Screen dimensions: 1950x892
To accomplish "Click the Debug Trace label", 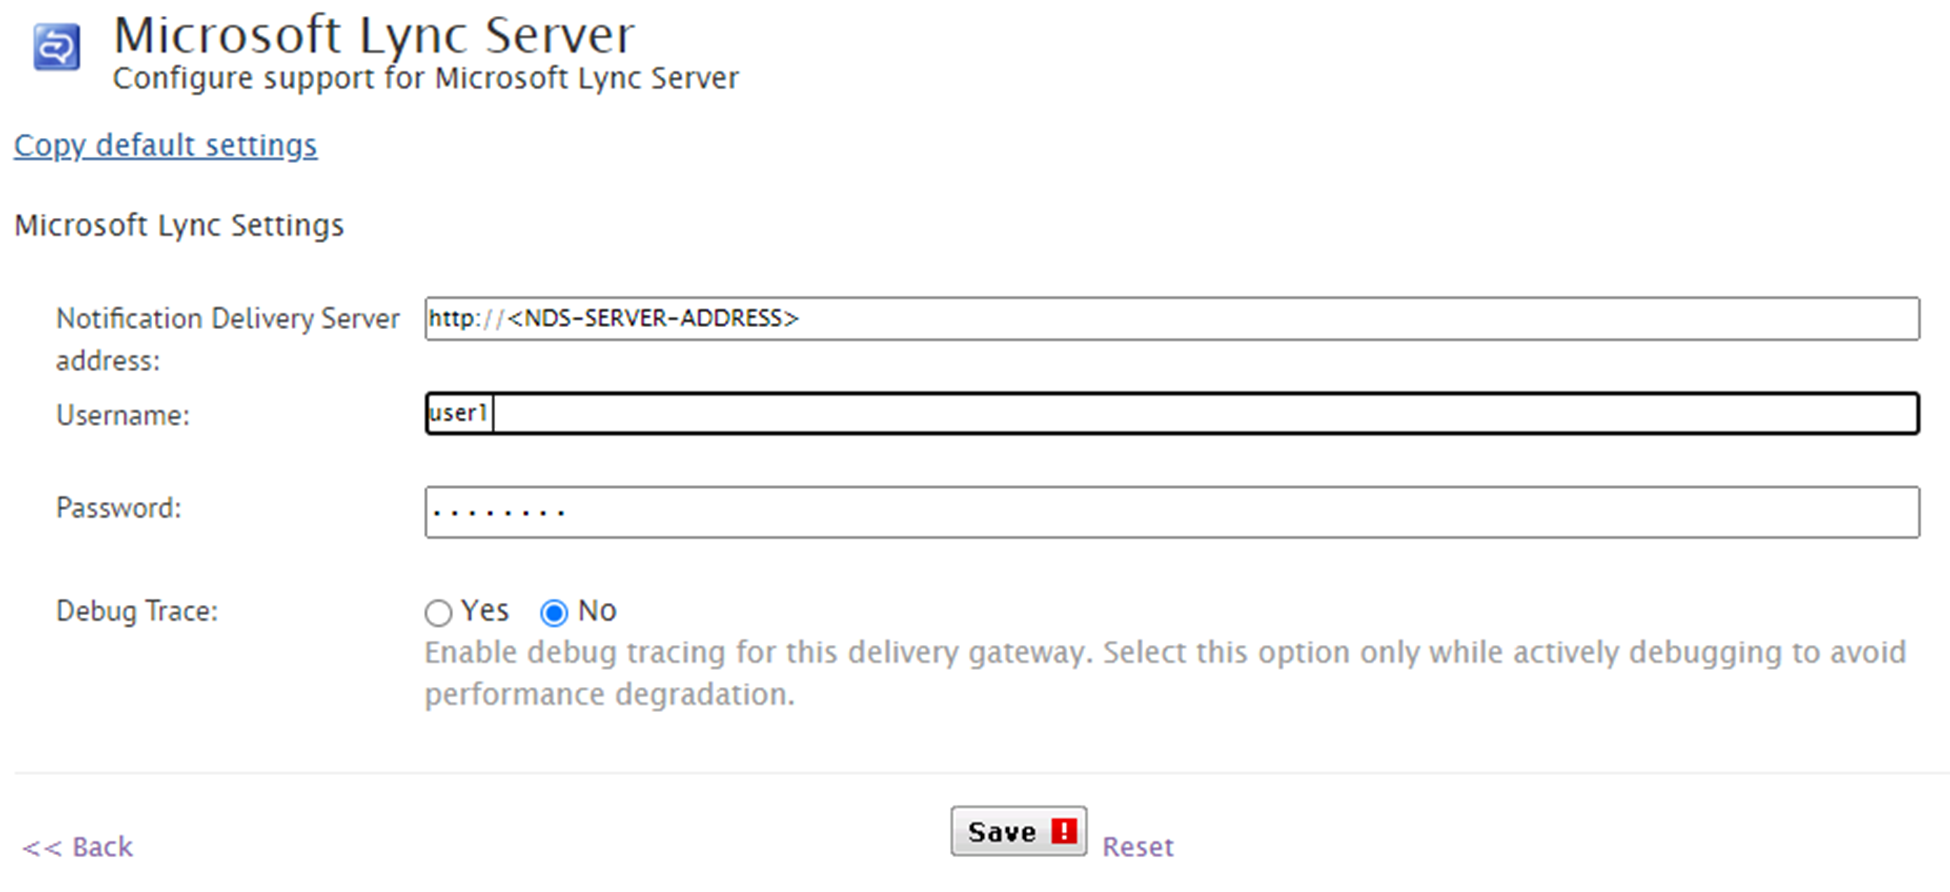I will 137,610.
